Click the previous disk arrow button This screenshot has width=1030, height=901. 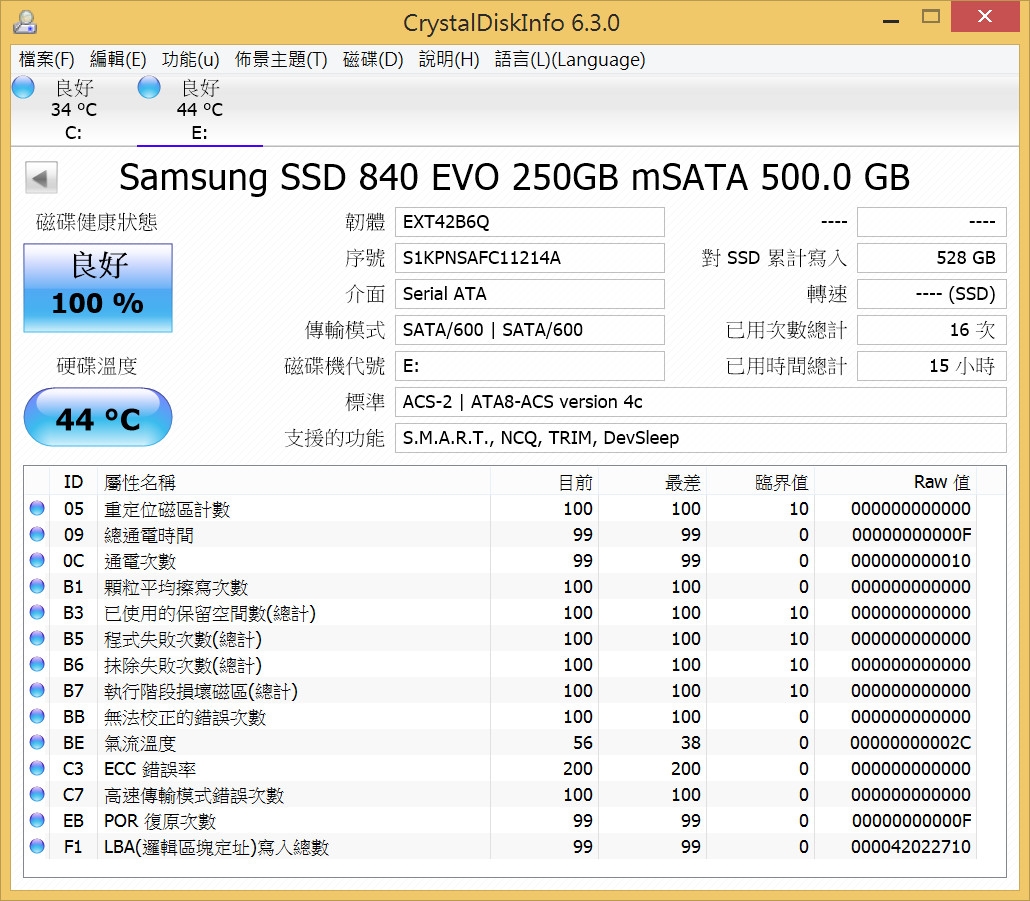point(41,178)
